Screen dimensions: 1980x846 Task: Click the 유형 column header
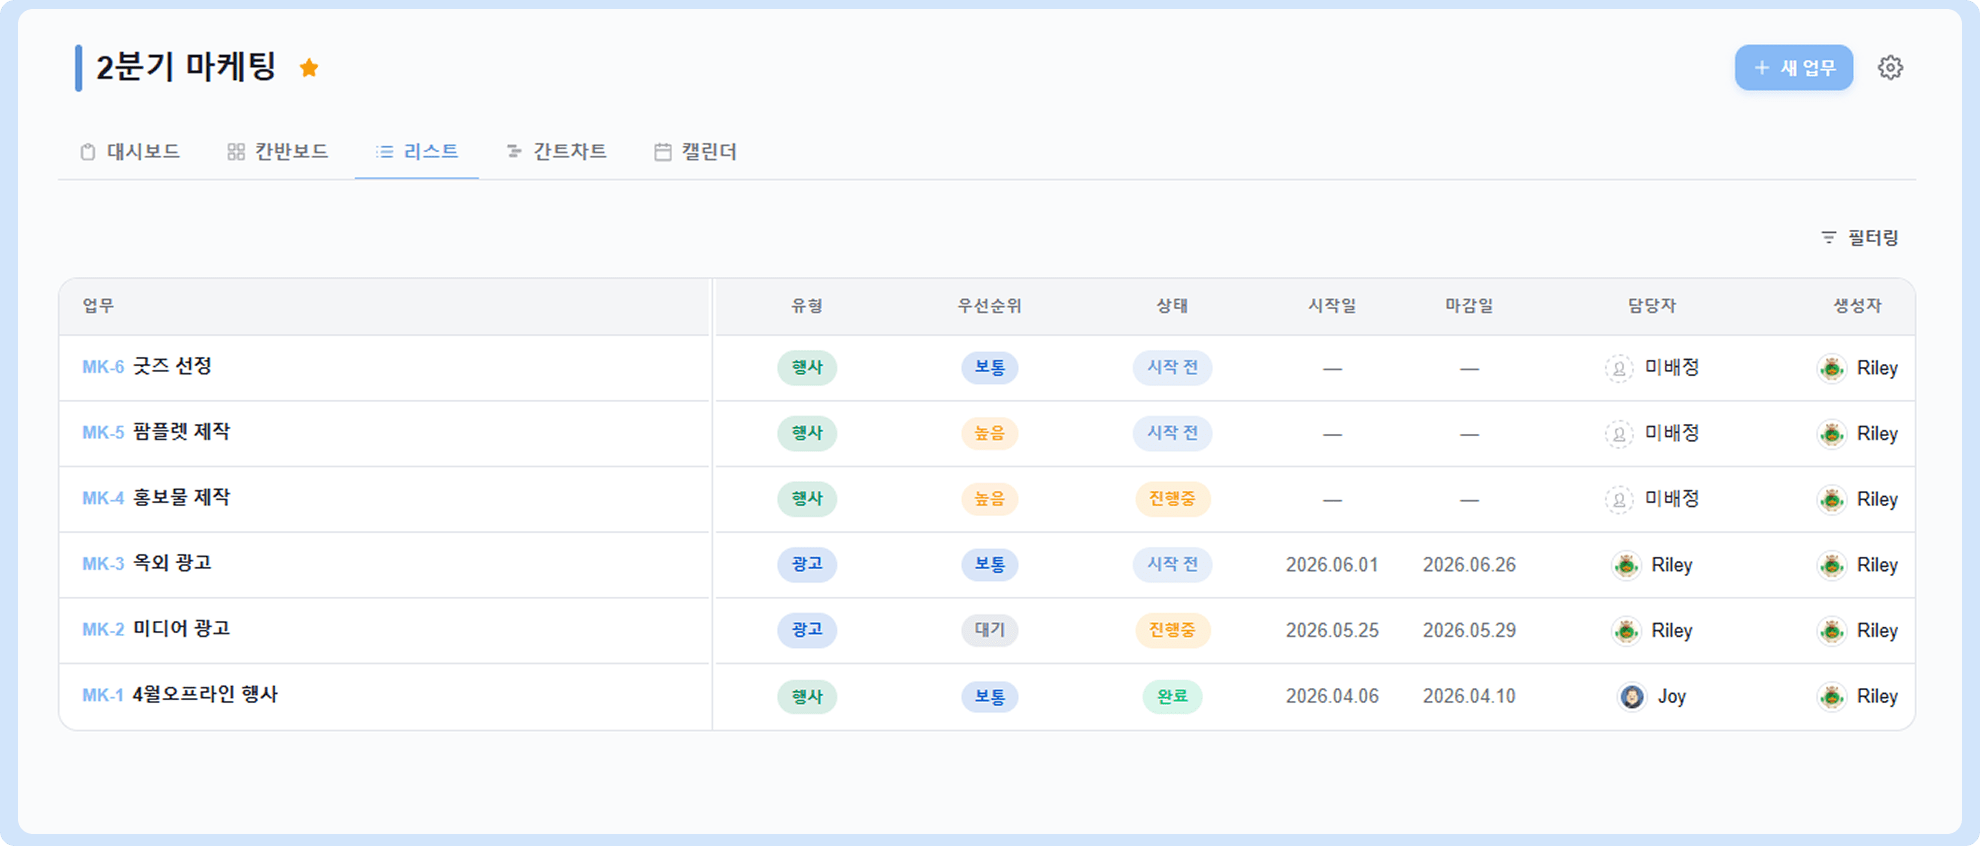807,305
